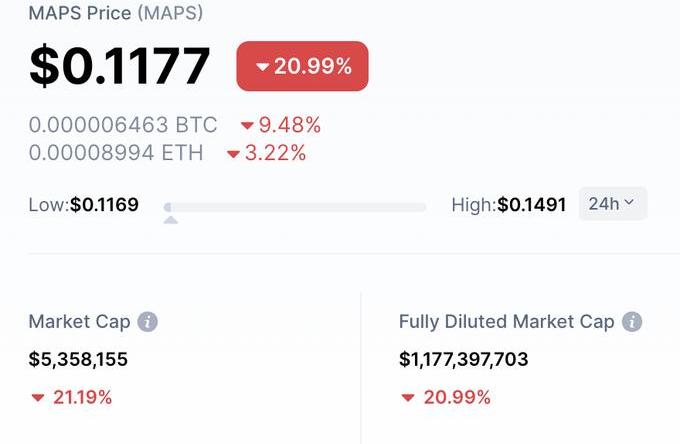Click the down arrow beside the BTC 9.48% change
The height and width of the screenshot is (444, 680).
click(247, 126)
